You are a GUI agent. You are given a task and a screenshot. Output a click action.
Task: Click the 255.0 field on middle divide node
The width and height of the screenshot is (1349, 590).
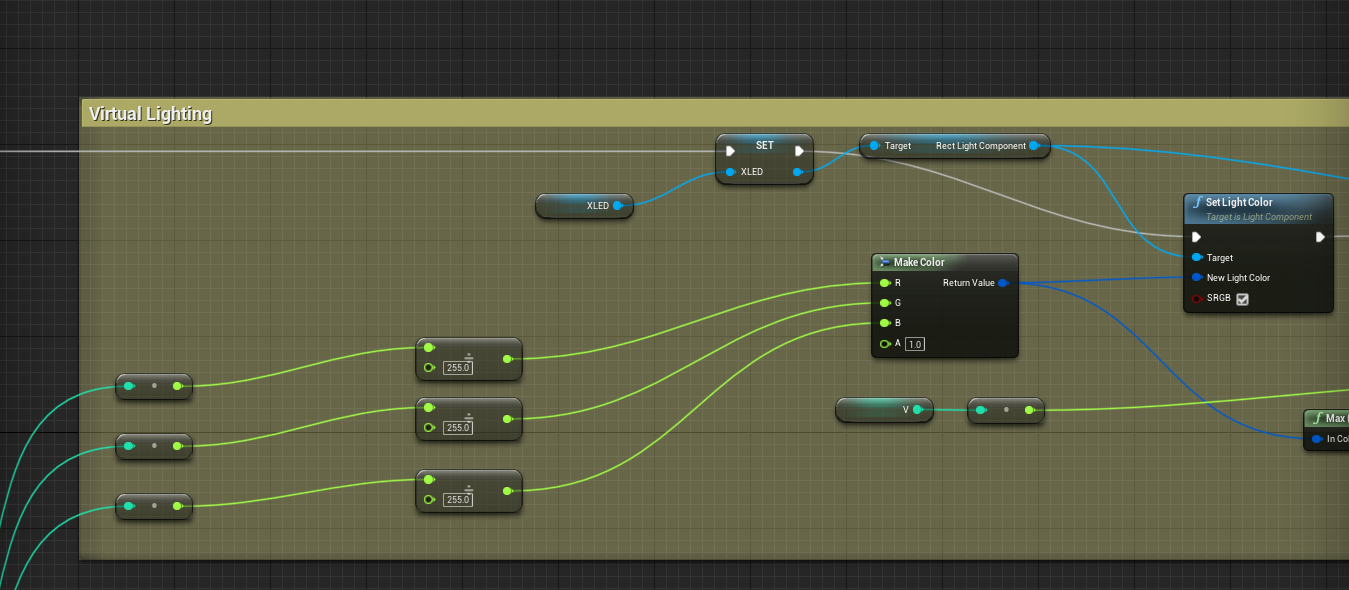point(458,428)
